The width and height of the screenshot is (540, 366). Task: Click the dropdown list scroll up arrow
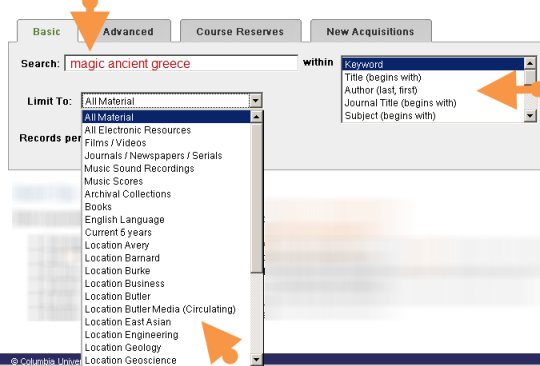click(256, 117)
